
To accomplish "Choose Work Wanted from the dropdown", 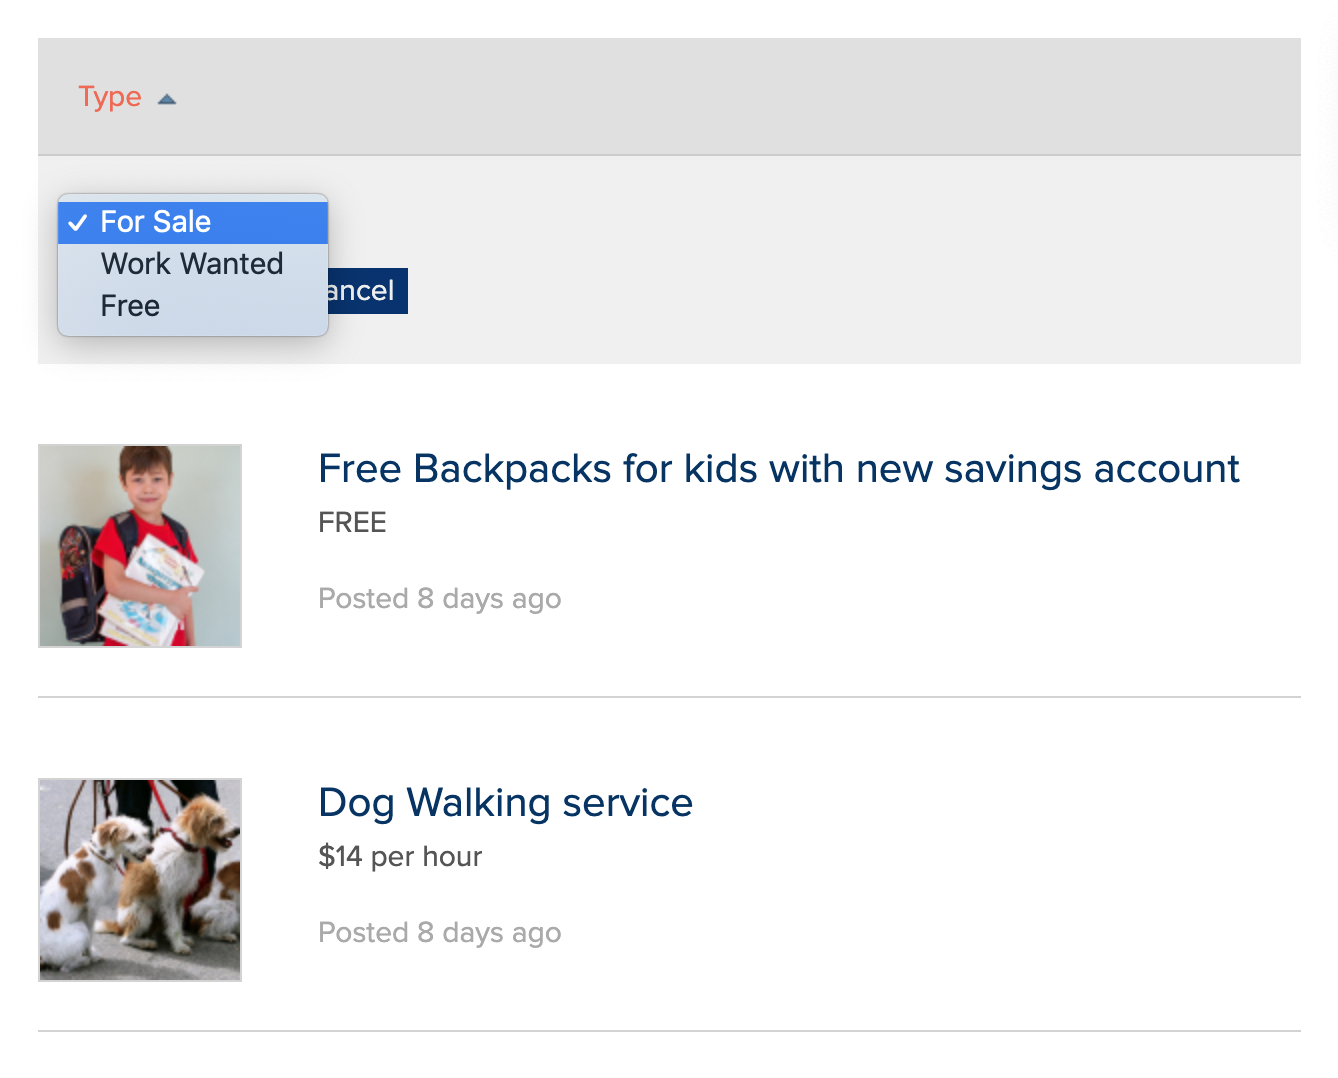I will pyautogui.click(x=192, y=264).
